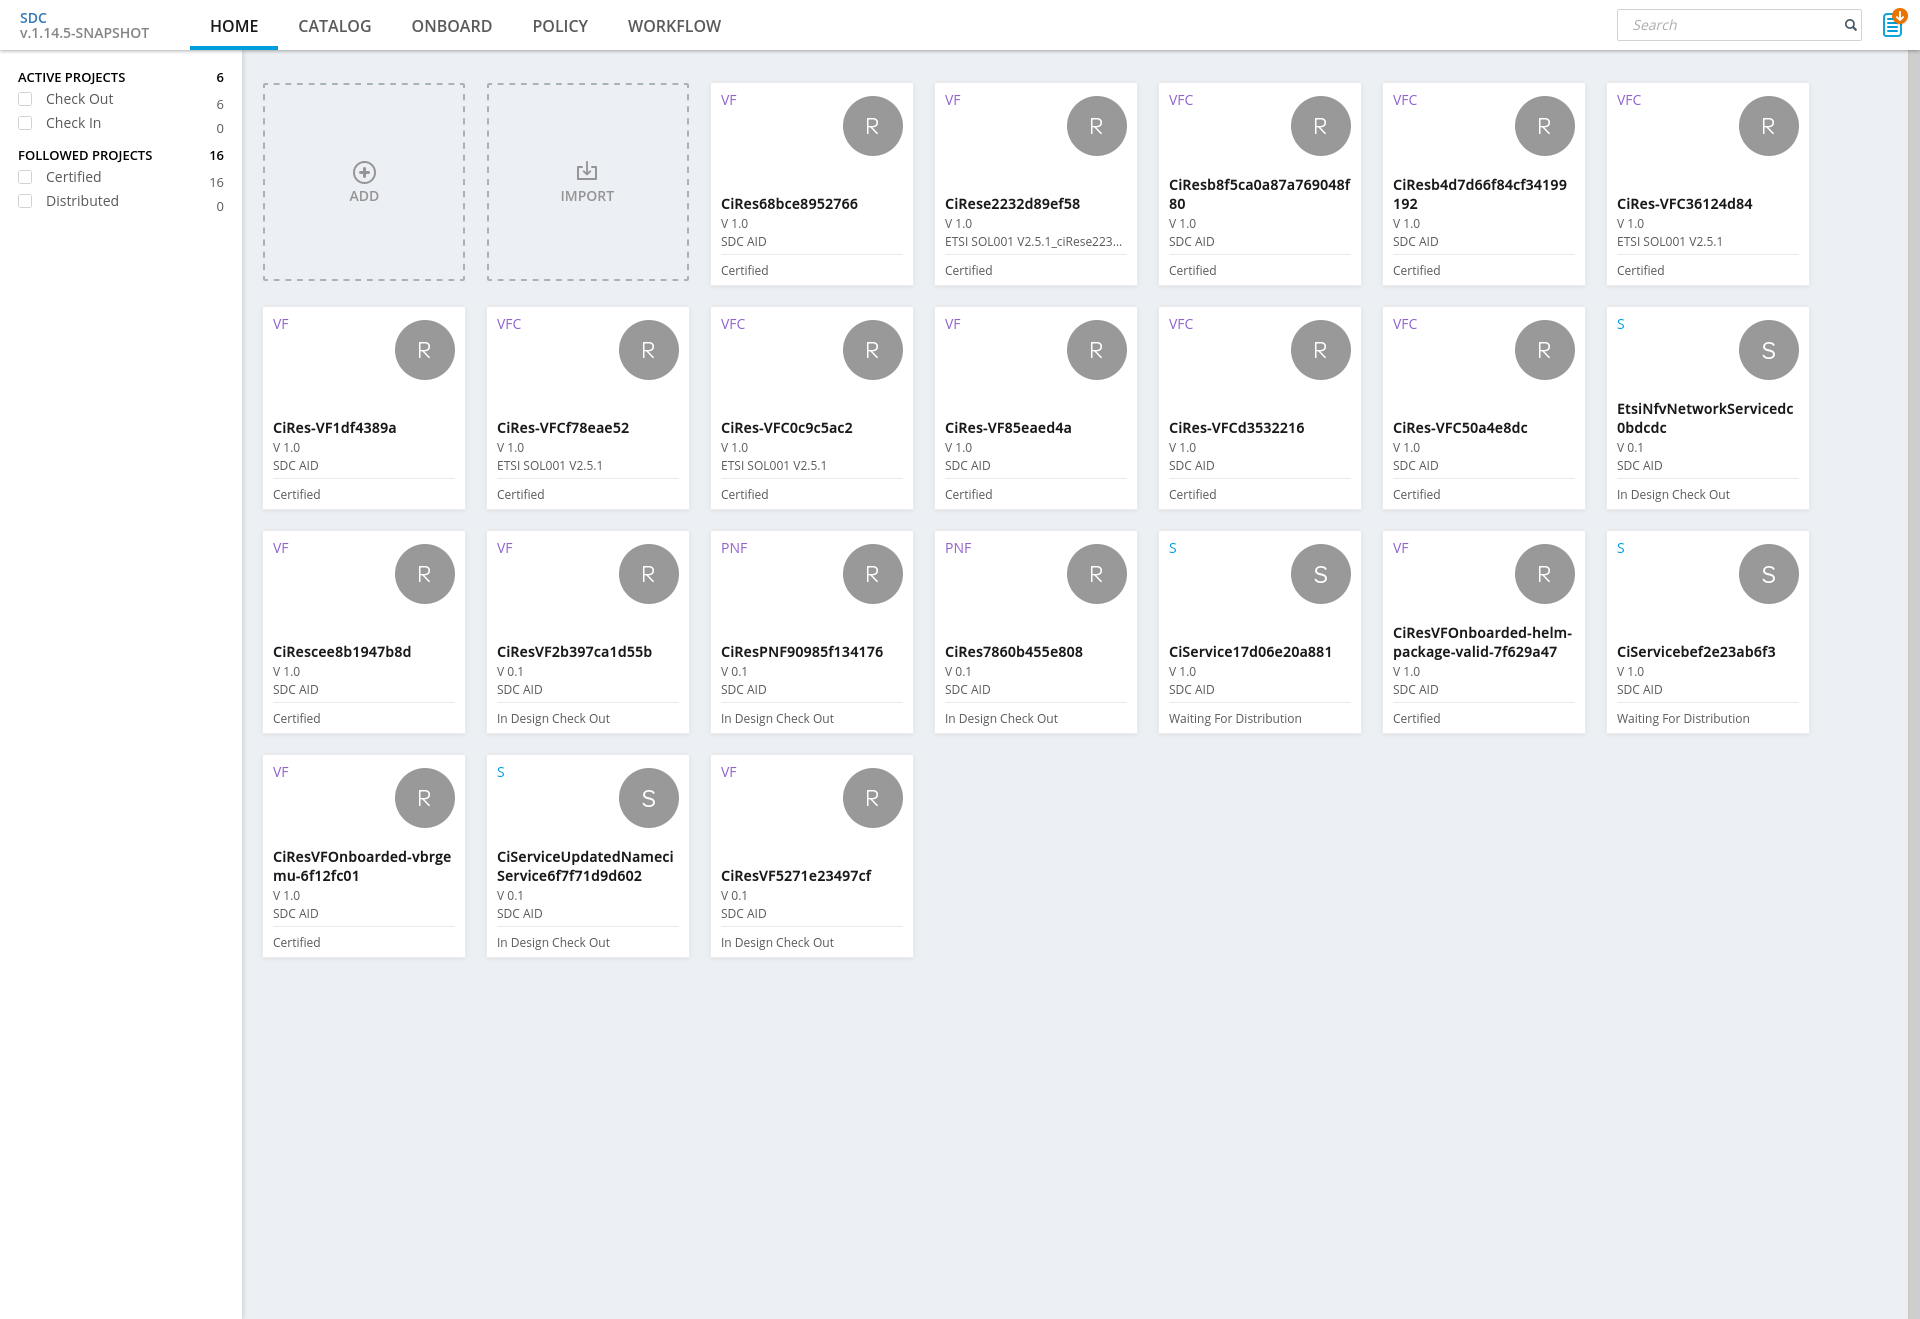Image resolution: width=1920 pixels, height=1319 pixels.
Task: Click the S icon on EtsiNfvNetworkServicedc0bdcdc card
Action: tap(1768, 350)
